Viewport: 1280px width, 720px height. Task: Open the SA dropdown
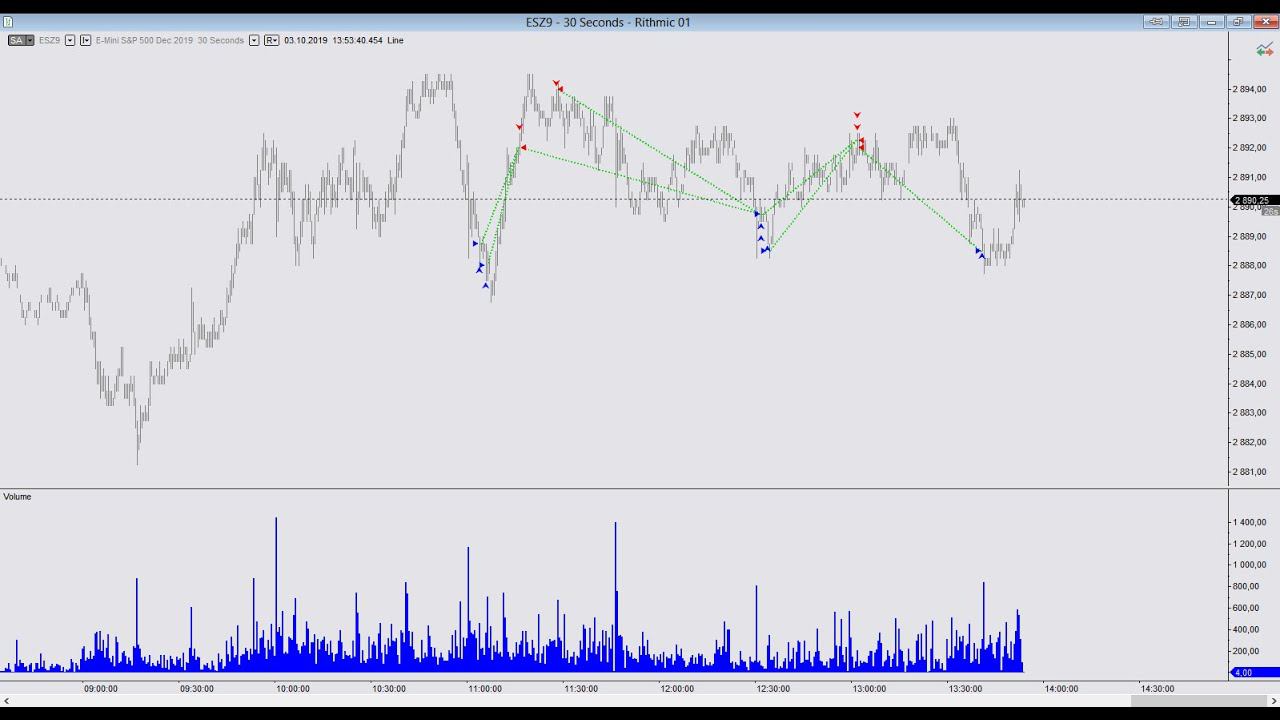click(21, 40)
